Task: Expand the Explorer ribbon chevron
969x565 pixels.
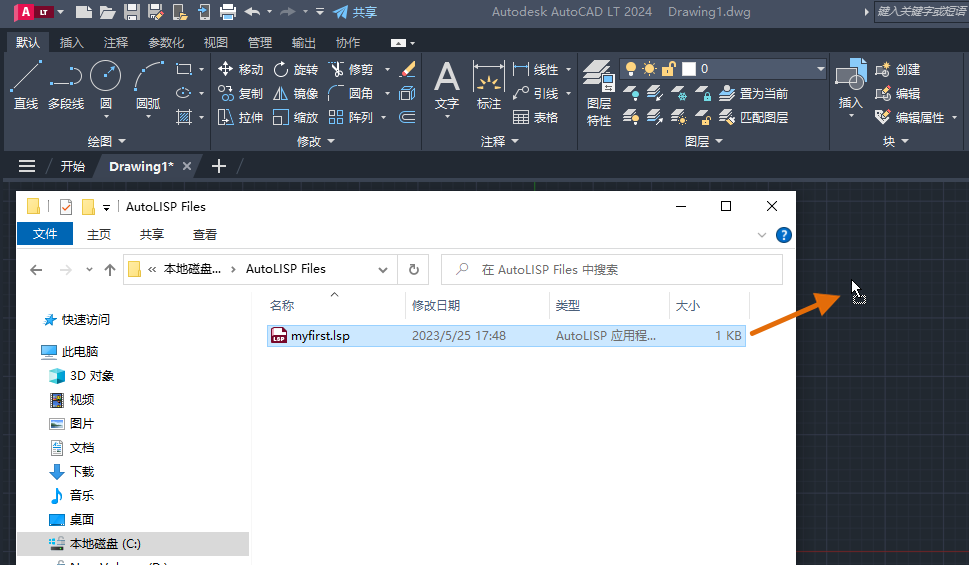Action: tap(761, 235)
